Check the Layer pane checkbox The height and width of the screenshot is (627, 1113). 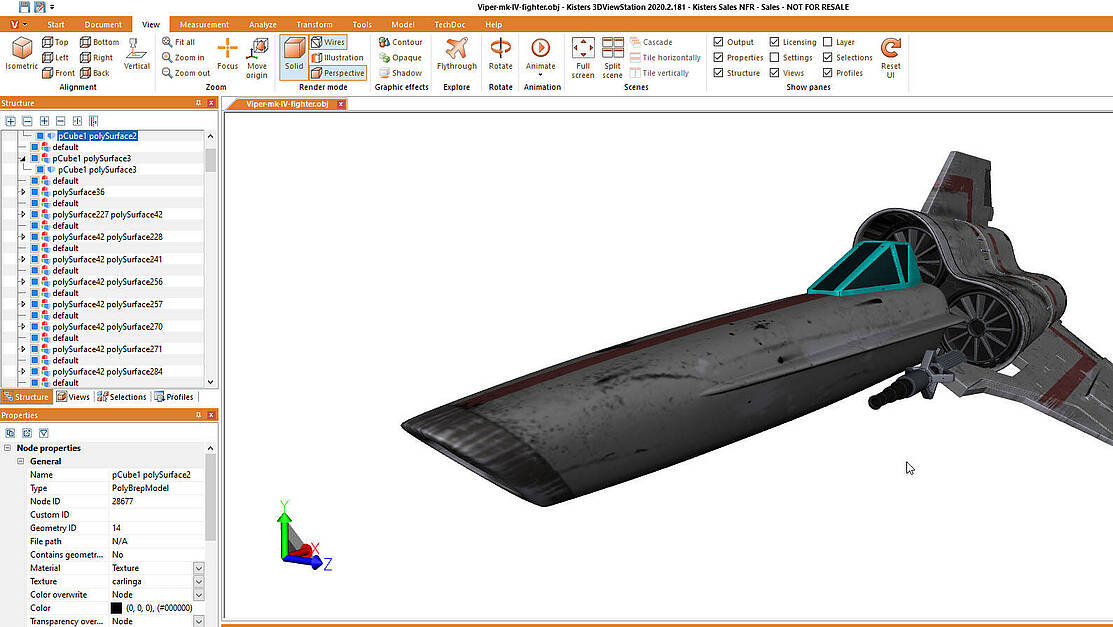pos(828,42)
